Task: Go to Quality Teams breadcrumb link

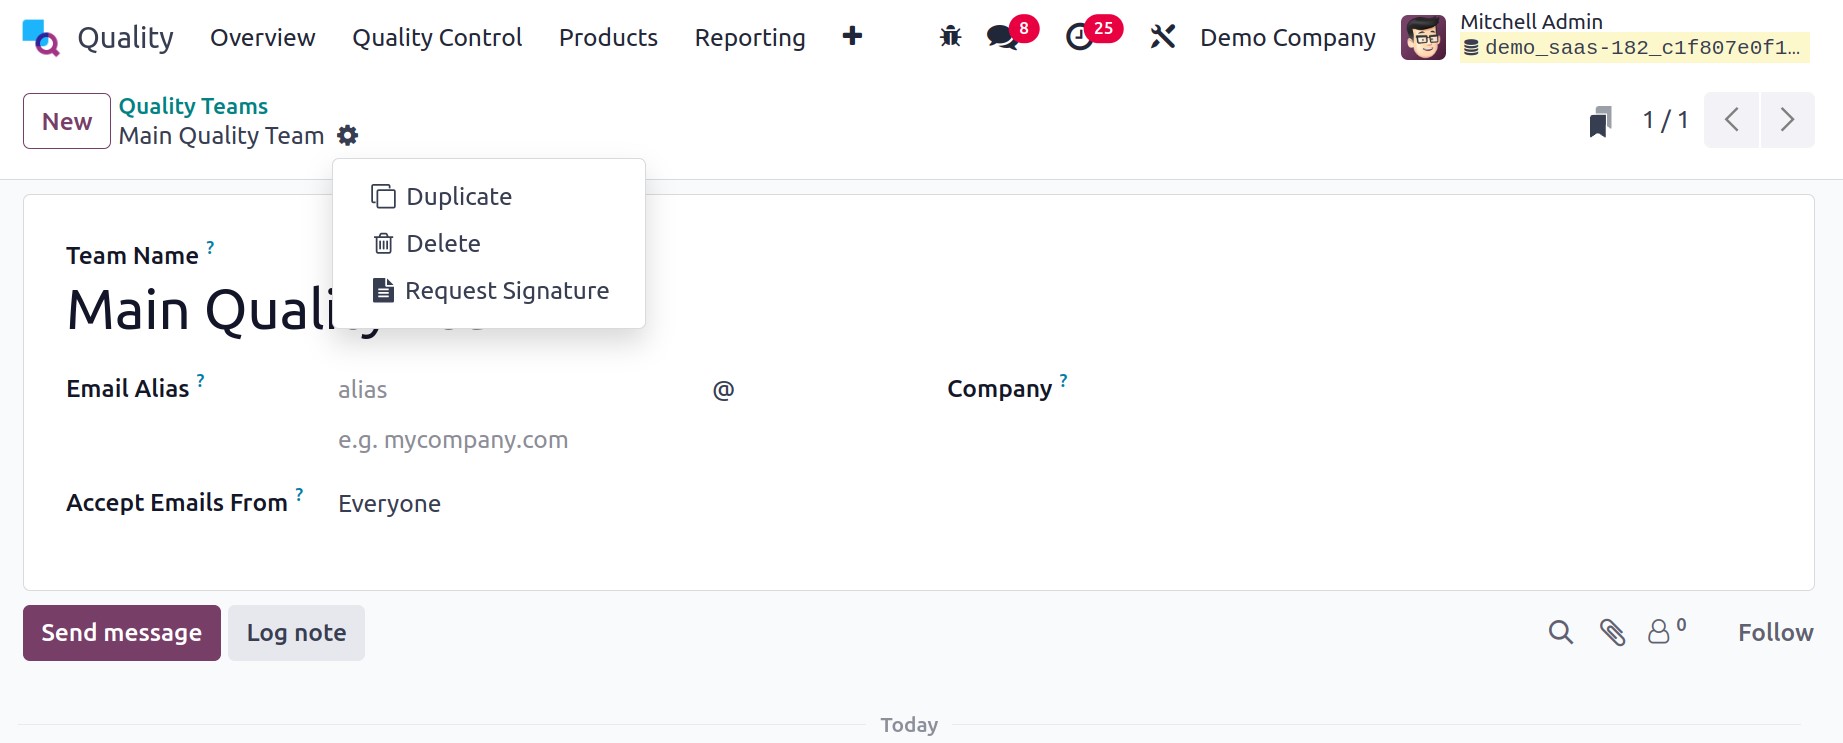Action: point(193,106)
